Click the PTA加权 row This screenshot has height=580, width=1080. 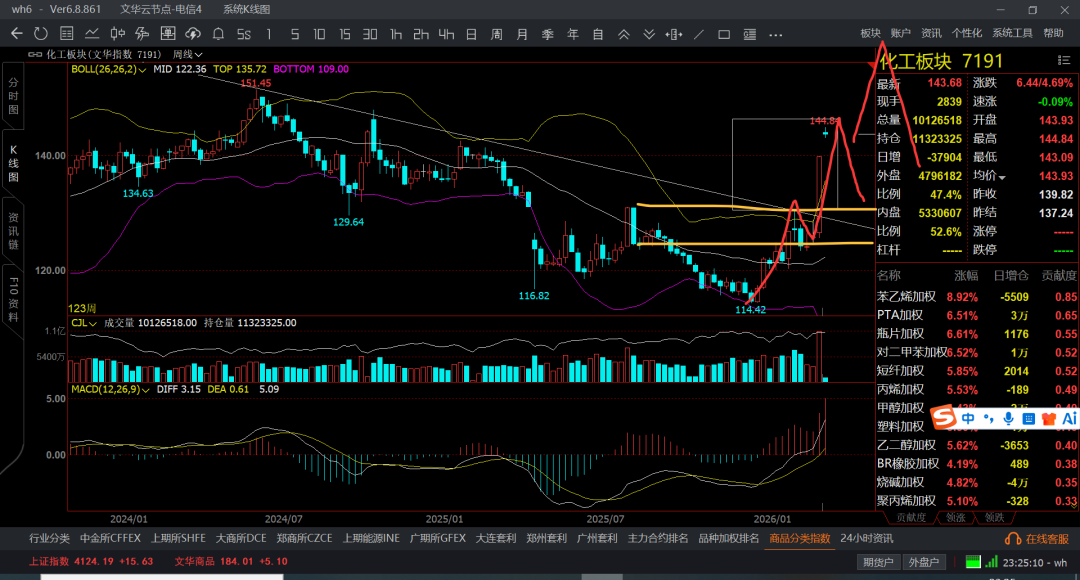coord(977,315)
